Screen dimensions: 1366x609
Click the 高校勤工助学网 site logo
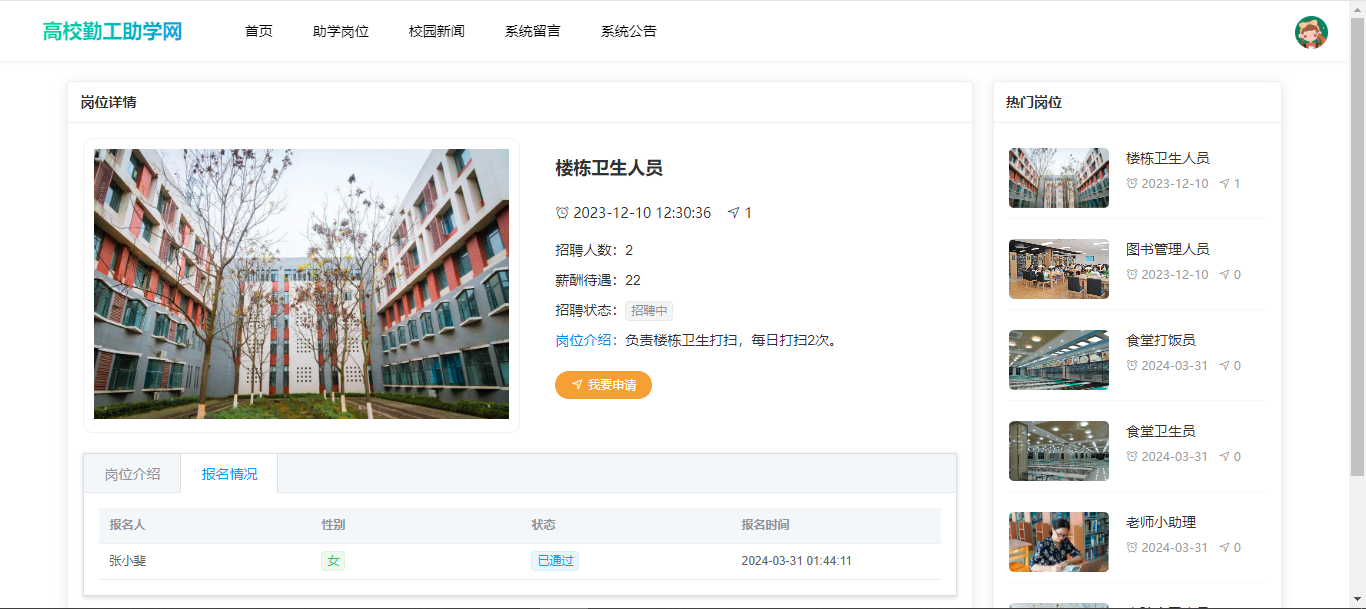[112, 31]
